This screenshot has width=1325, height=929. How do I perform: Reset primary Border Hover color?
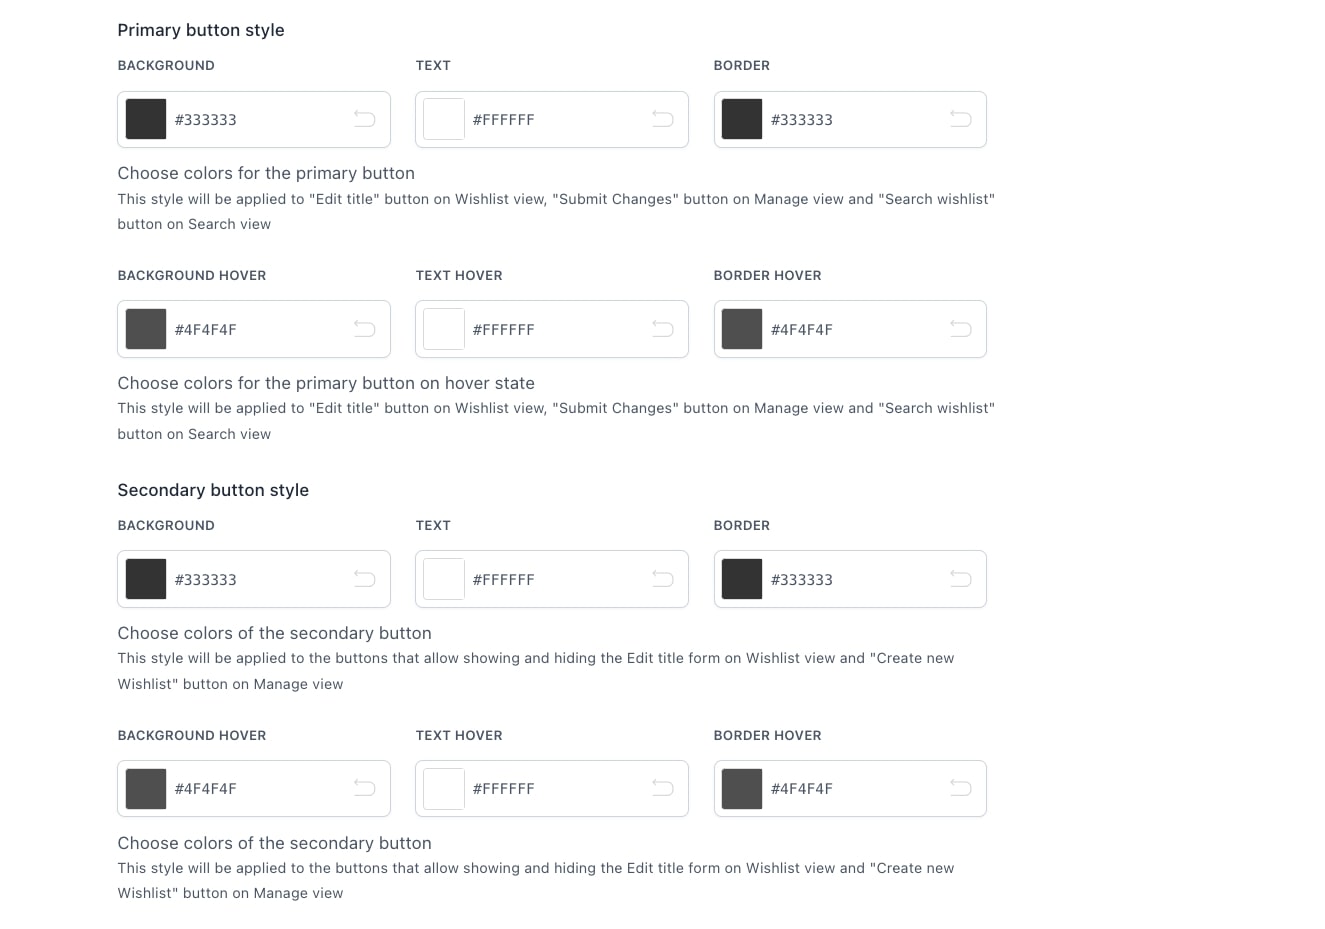[961, 329]
